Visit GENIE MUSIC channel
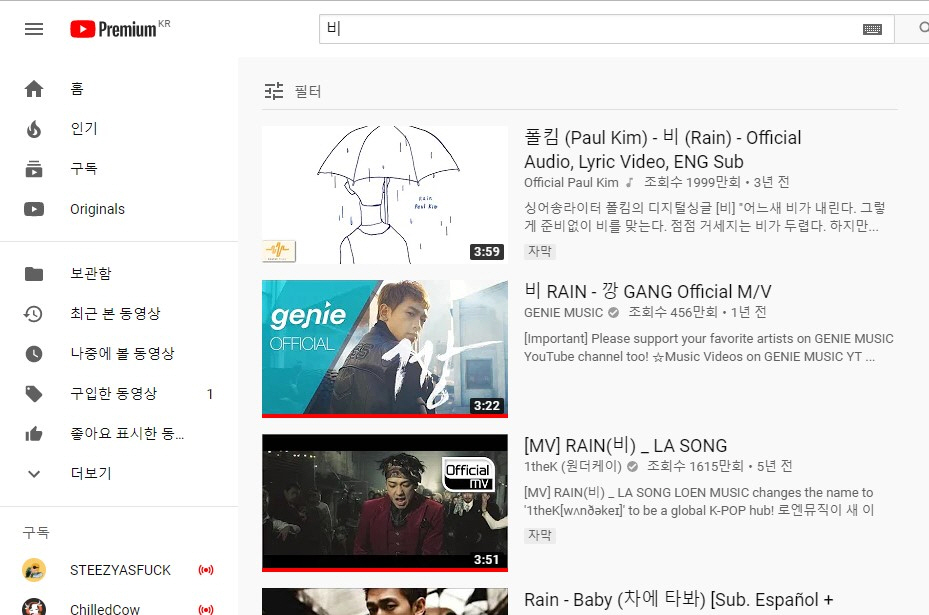 [x=563, y=312]
